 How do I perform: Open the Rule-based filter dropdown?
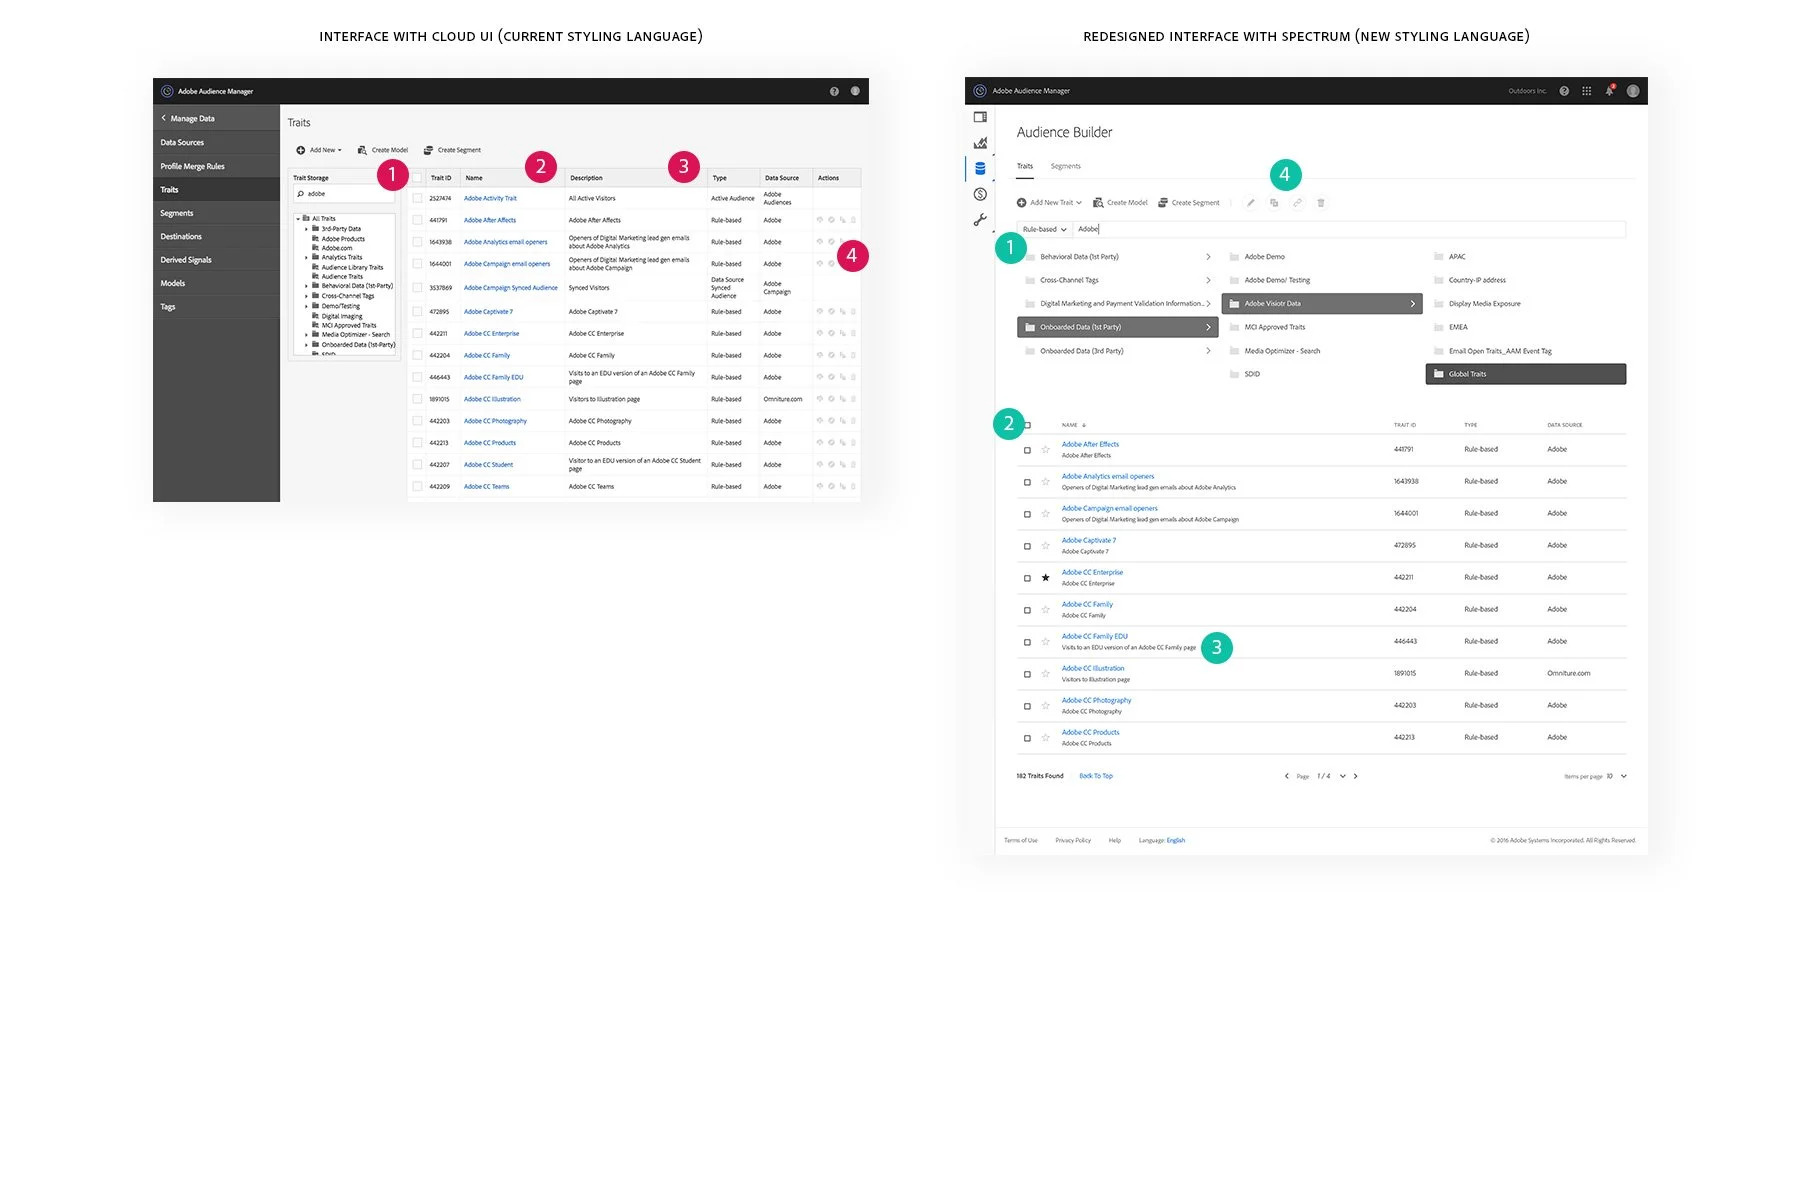tap(1044, 229)
